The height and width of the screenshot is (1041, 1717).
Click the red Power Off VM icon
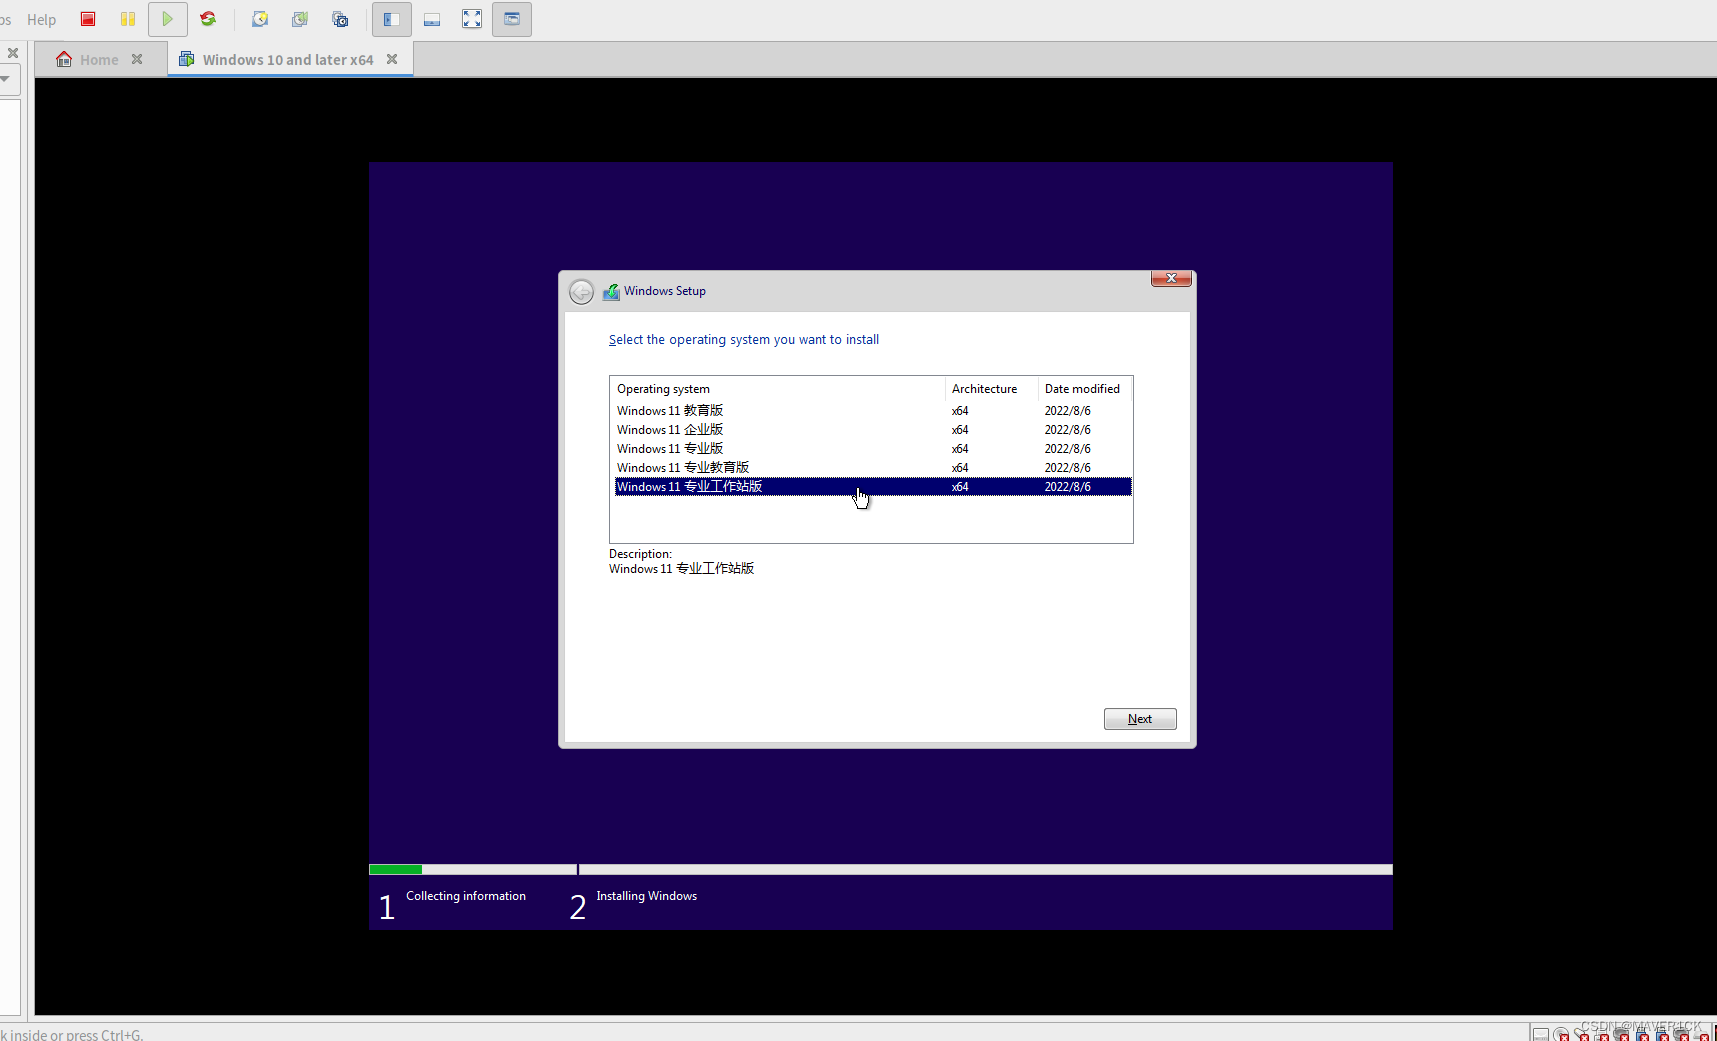tap(88, 19)
